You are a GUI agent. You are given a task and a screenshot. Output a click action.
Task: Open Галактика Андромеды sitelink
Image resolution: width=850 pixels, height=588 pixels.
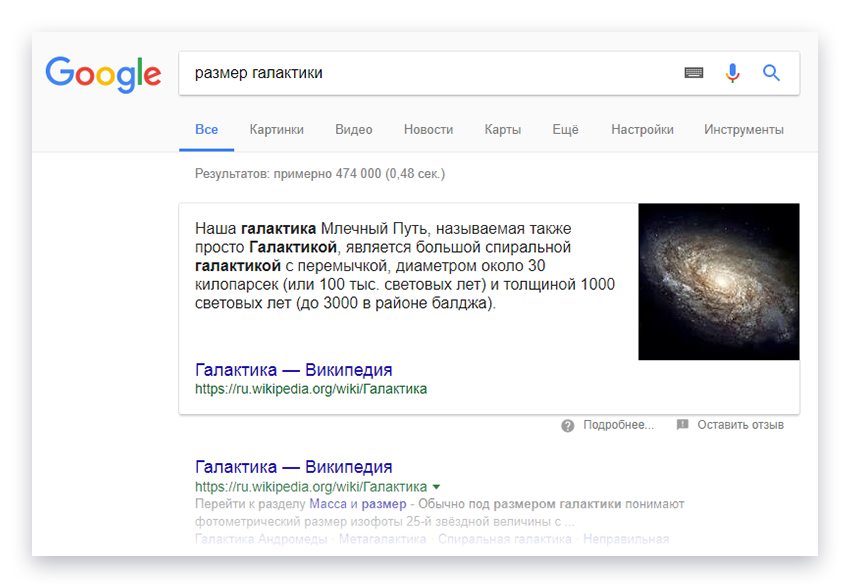(261, 539)
